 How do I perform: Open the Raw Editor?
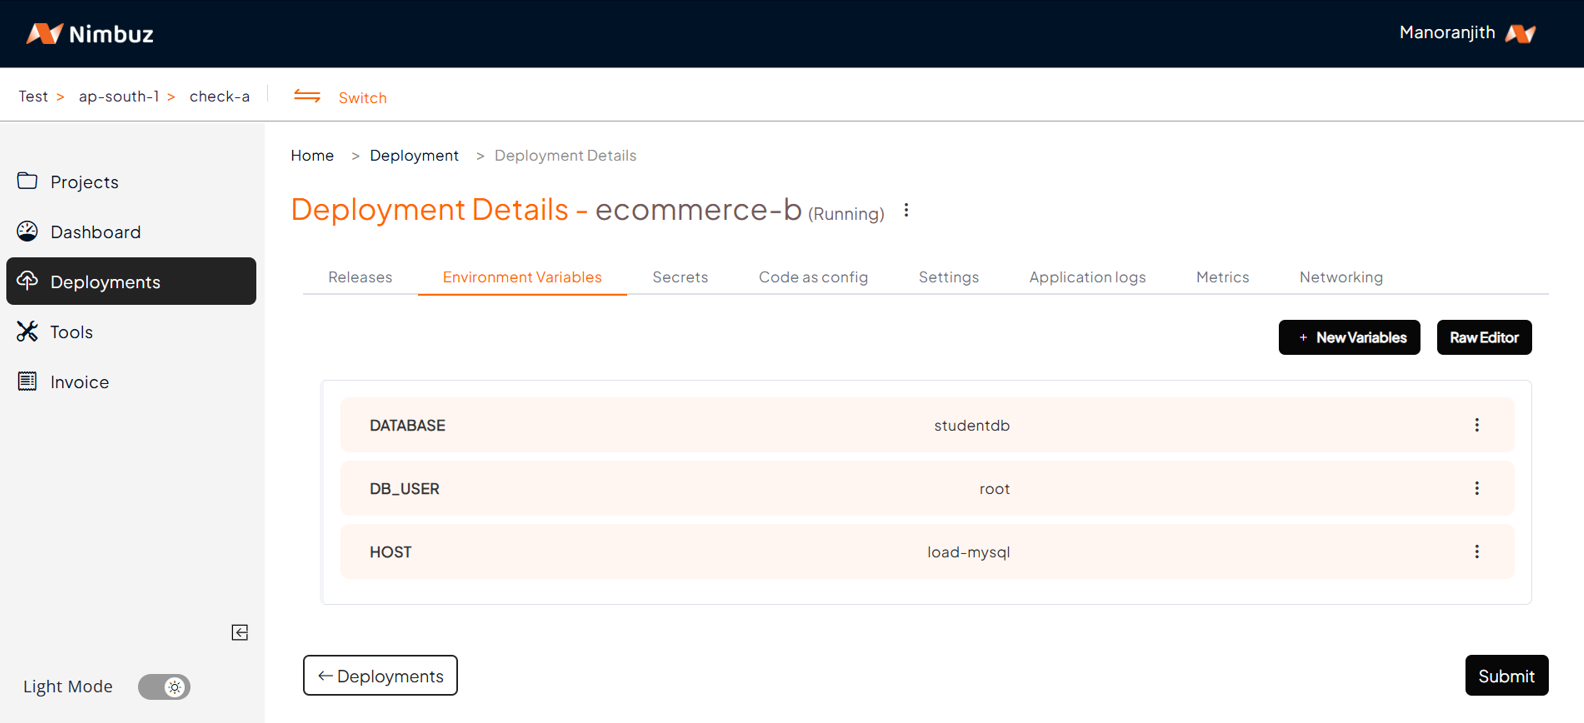[1484, 338]
